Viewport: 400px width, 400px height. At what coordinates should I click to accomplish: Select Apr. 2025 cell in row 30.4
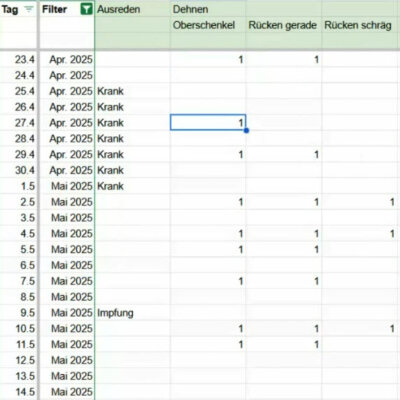point(67,170)
